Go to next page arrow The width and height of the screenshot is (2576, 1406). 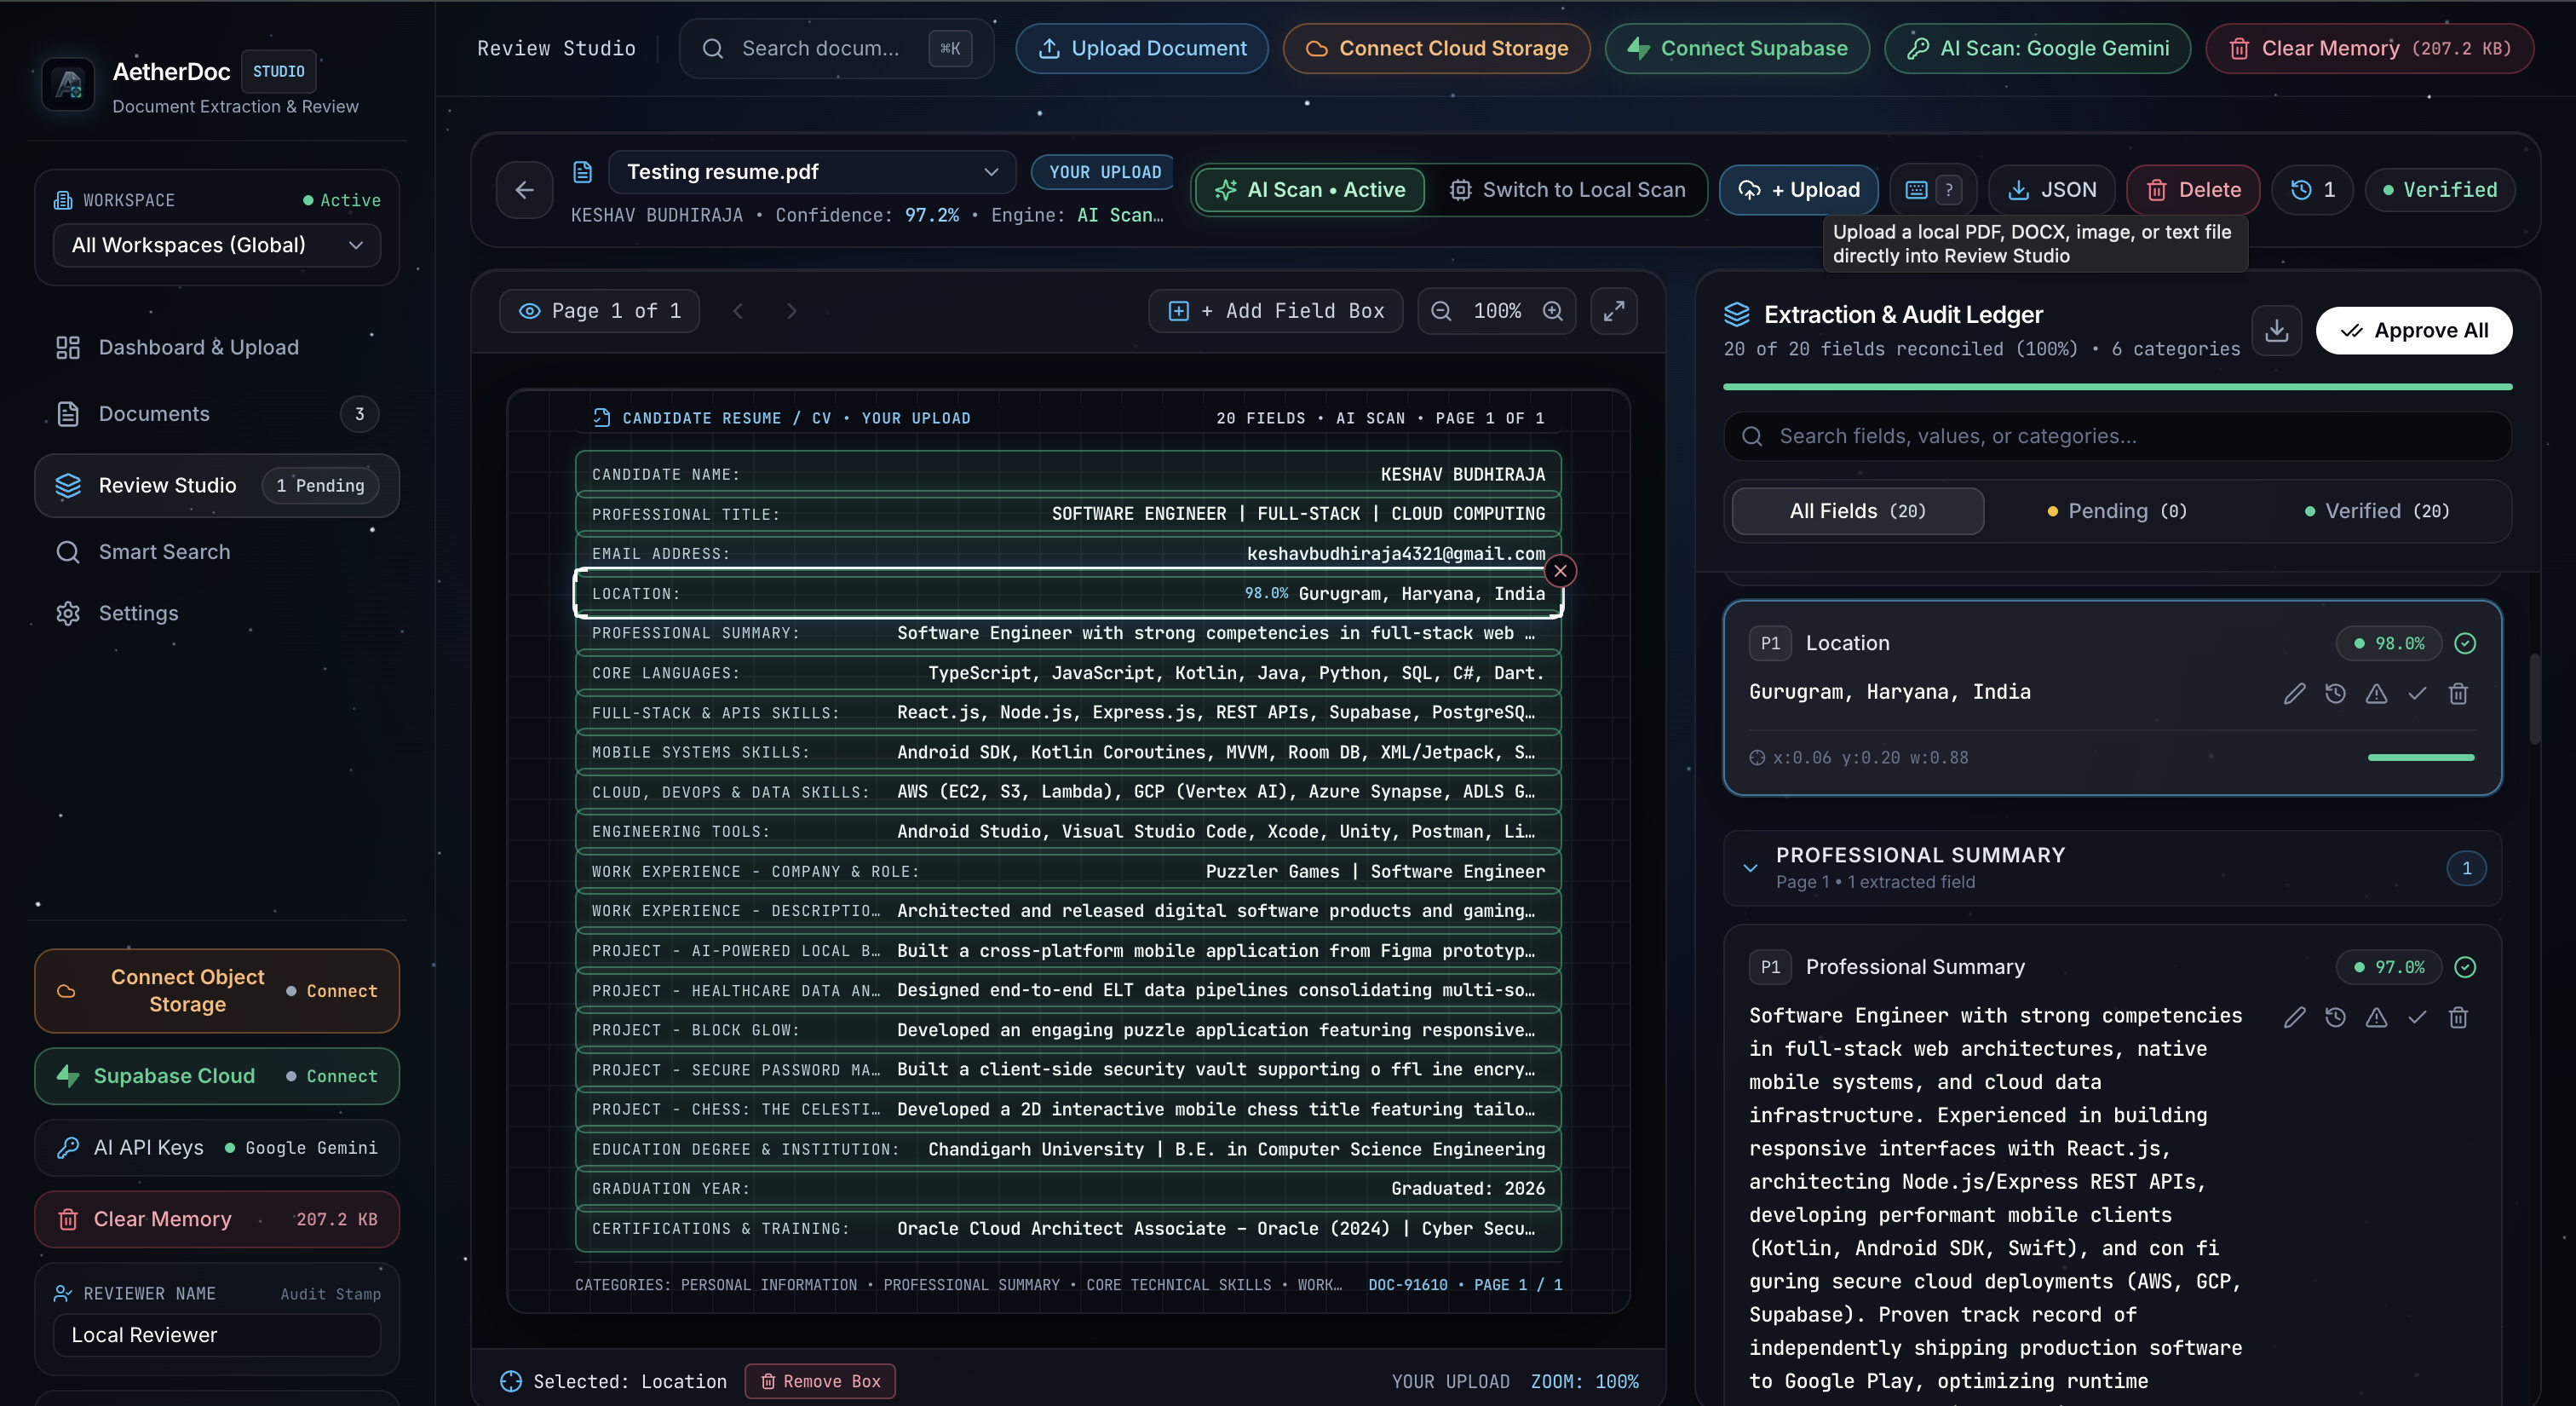tap(791, 311)
